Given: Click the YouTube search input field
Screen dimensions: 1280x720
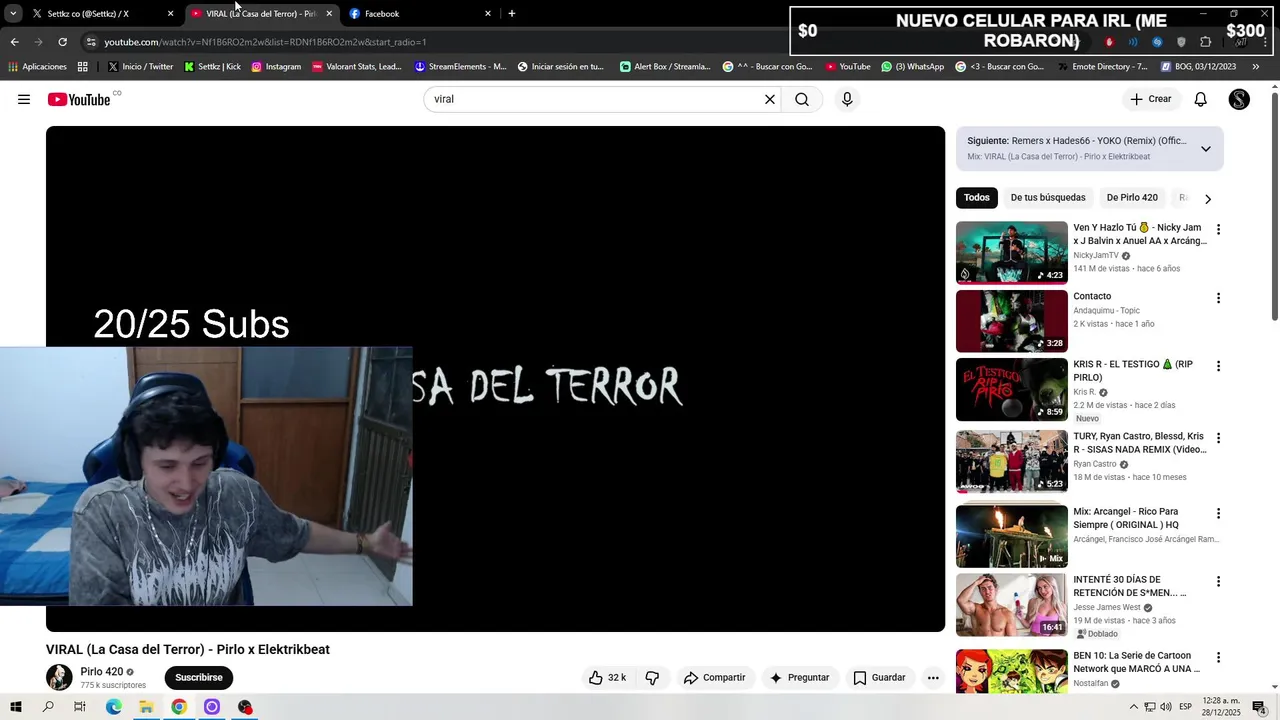Looking at the screenshot, I should tap(594, 99).
